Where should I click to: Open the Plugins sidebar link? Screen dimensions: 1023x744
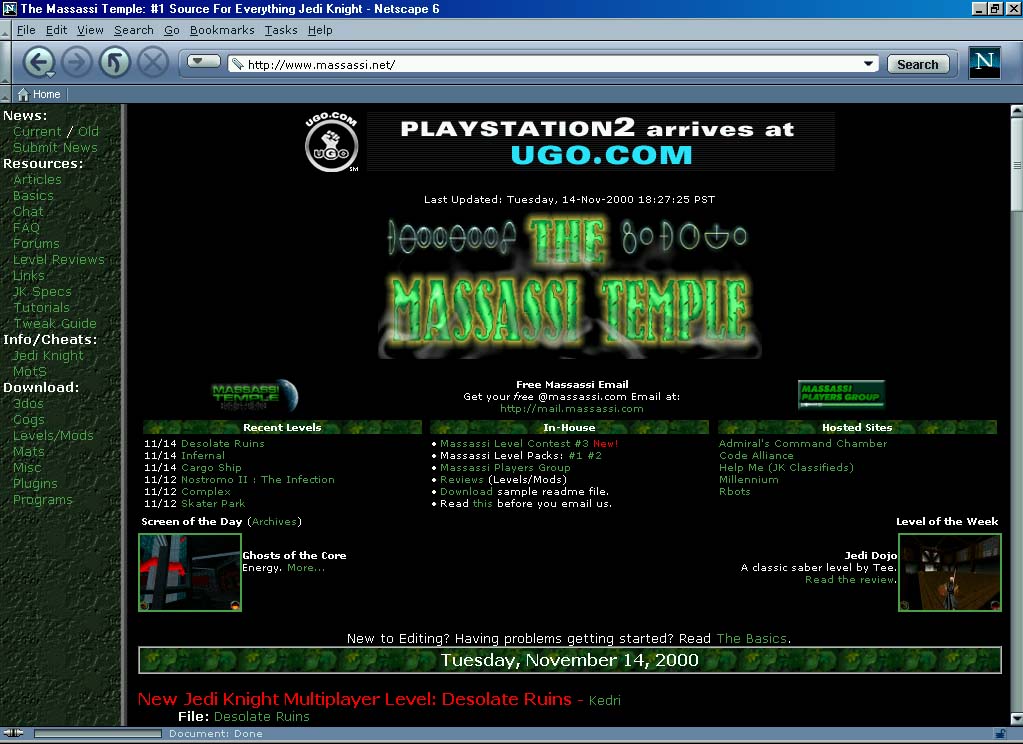[x=35, y=484]
